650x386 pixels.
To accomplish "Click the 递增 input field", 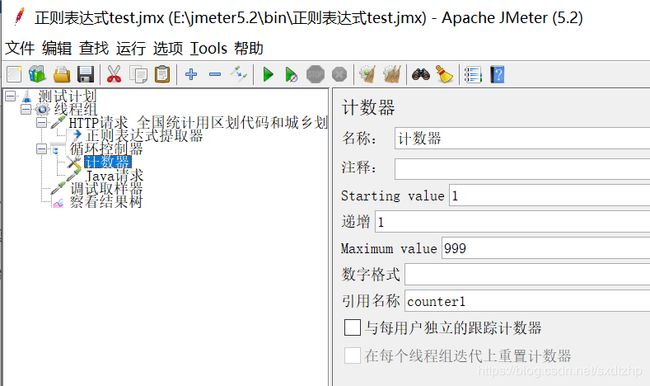I will [x=512, y=222].
